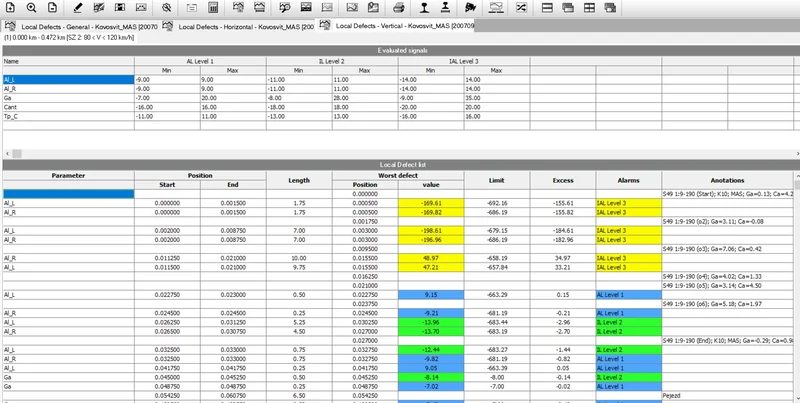Click the worst defect value 9.15
This screenshot has width=800, height=403.
pos(431,295)
